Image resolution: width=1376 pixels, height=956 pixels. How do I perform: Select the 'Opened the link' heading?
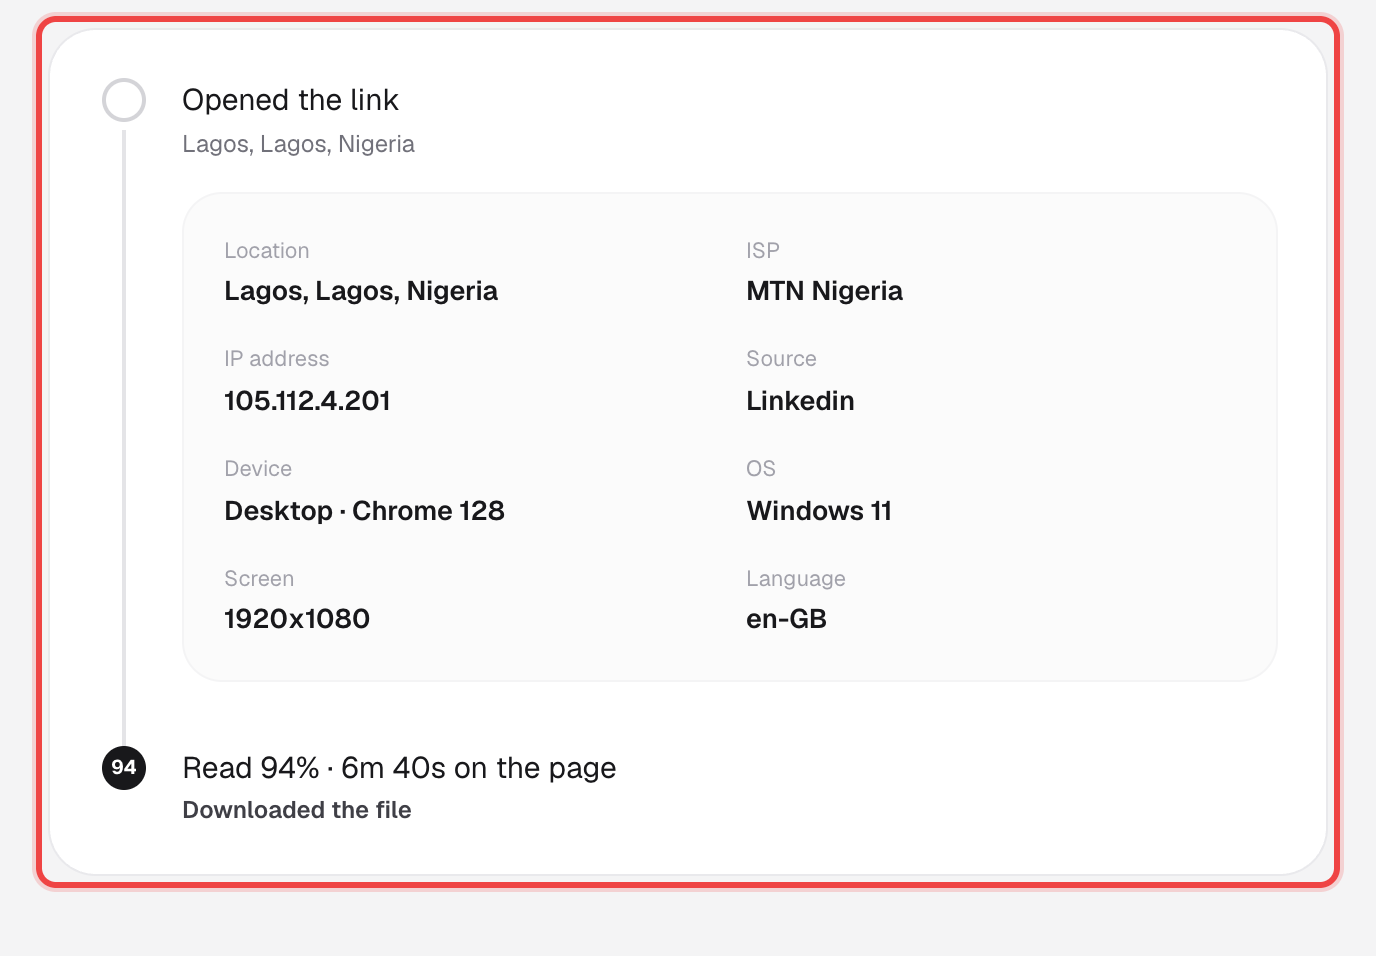(290, 100)
